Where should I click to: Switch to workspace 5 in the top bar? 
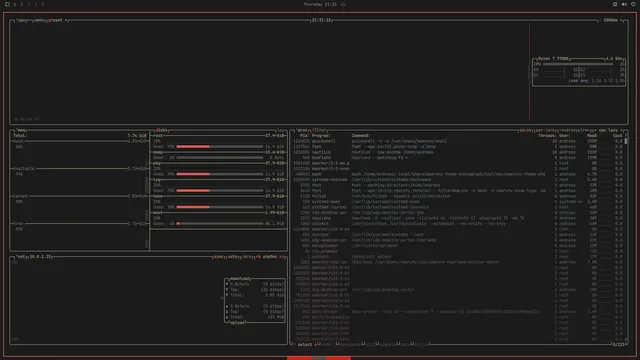click(42, 4)
